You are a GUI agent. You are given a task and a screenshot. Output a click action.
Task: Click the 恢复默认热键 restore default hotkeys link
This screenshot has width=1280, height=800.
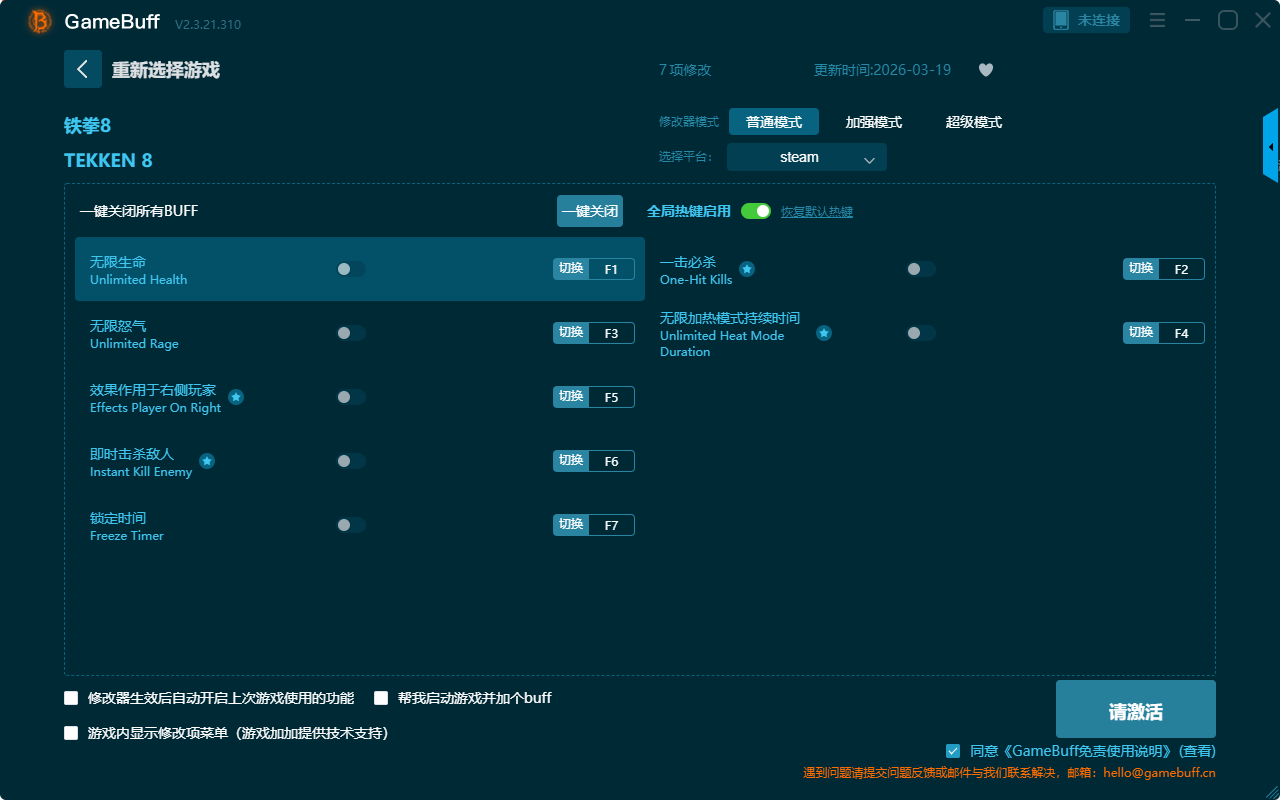(816, 212)
